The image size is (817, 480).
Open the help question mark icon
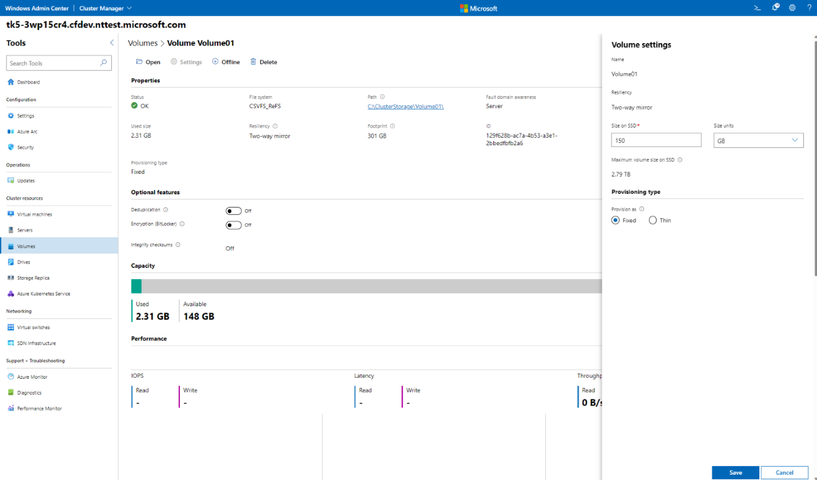pos(809,8)
